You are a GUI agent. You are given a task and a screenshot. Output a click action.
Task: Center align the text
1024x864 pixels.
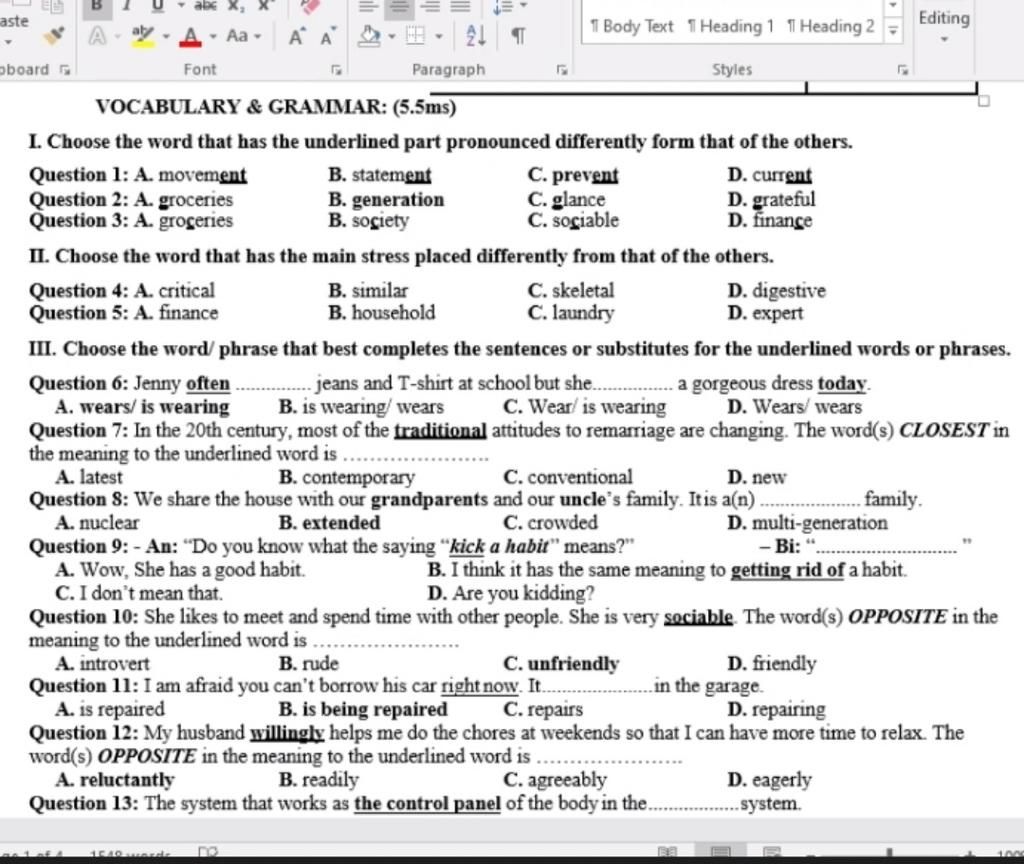[399, 6]
